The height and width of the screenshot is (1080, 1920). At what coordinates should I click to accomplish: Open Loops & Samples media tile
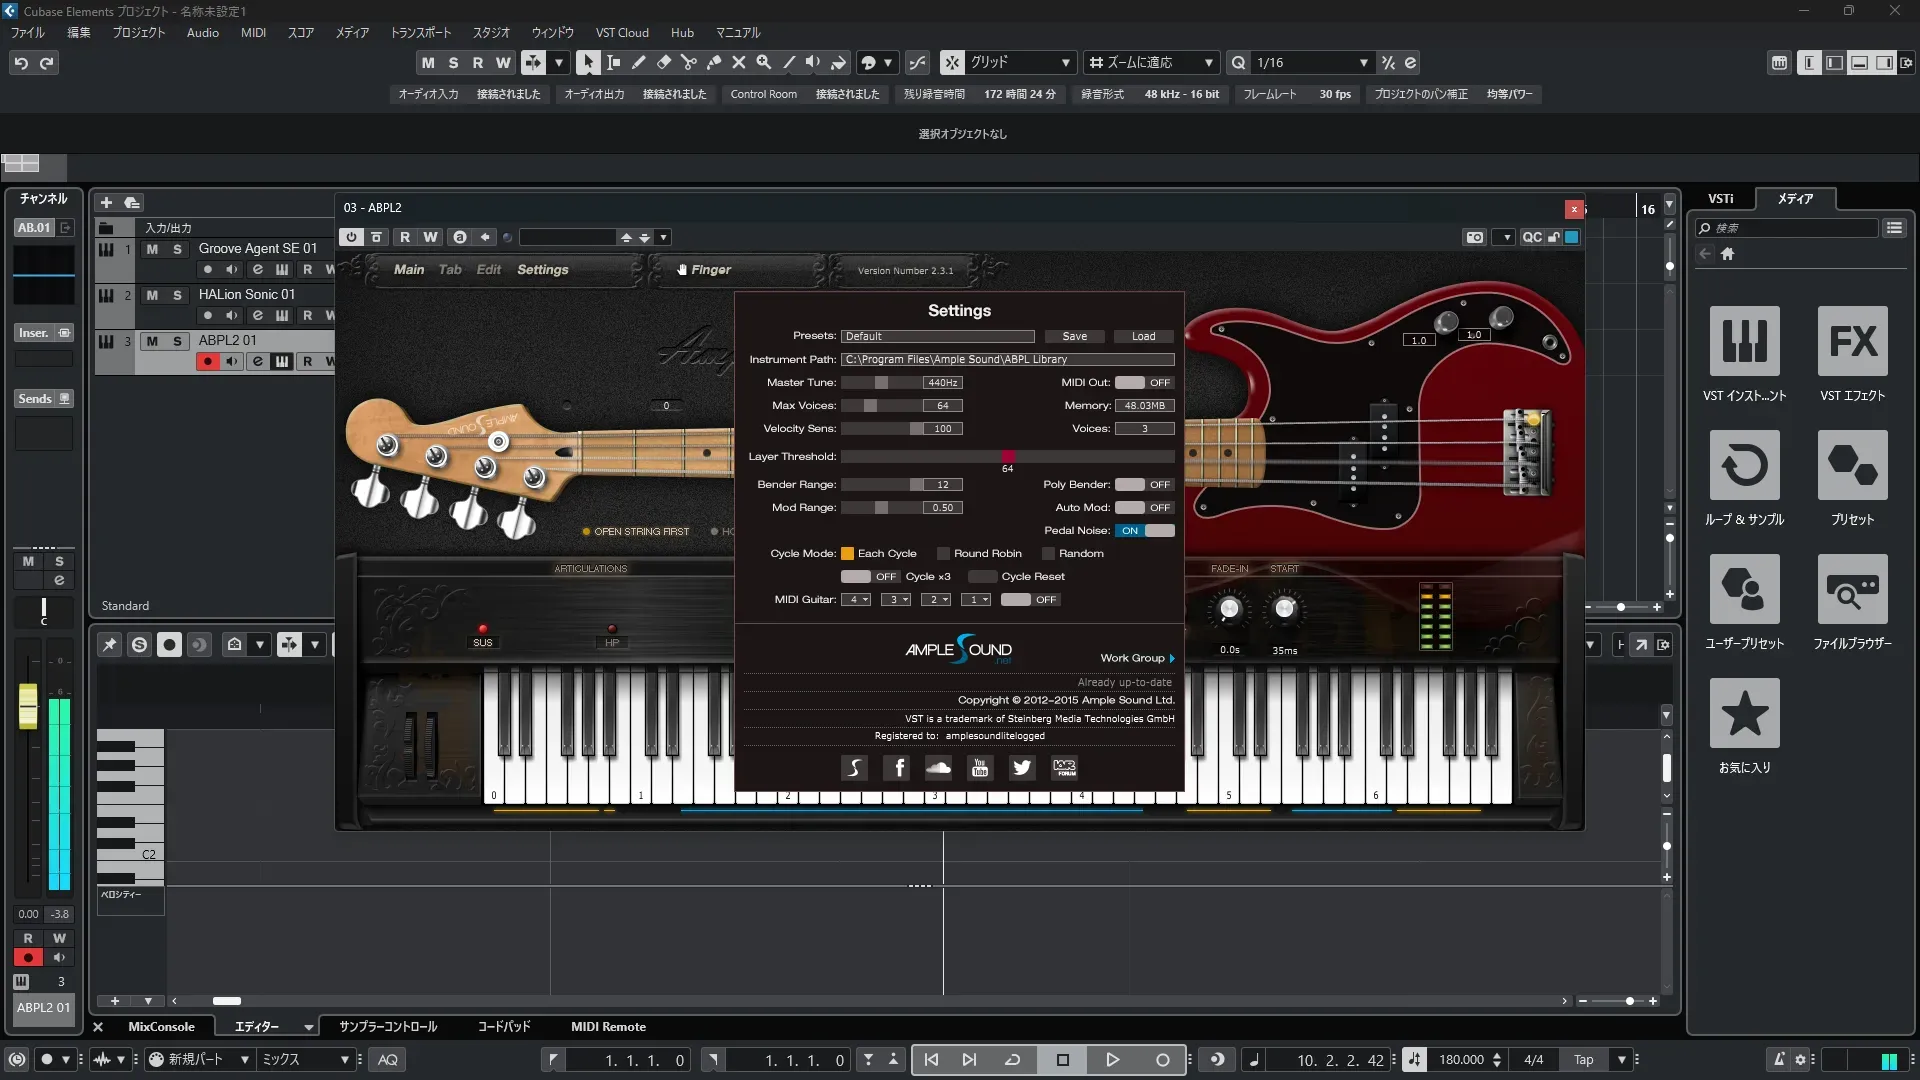(x=1744, y=466)
